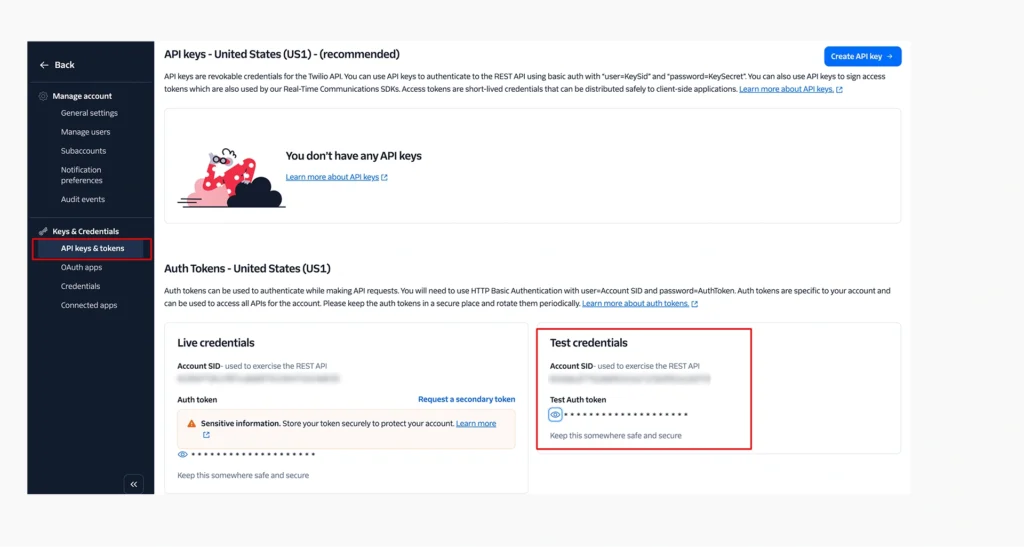Click the warning triangle icon in Sensitive information

(x=191, y=424)
